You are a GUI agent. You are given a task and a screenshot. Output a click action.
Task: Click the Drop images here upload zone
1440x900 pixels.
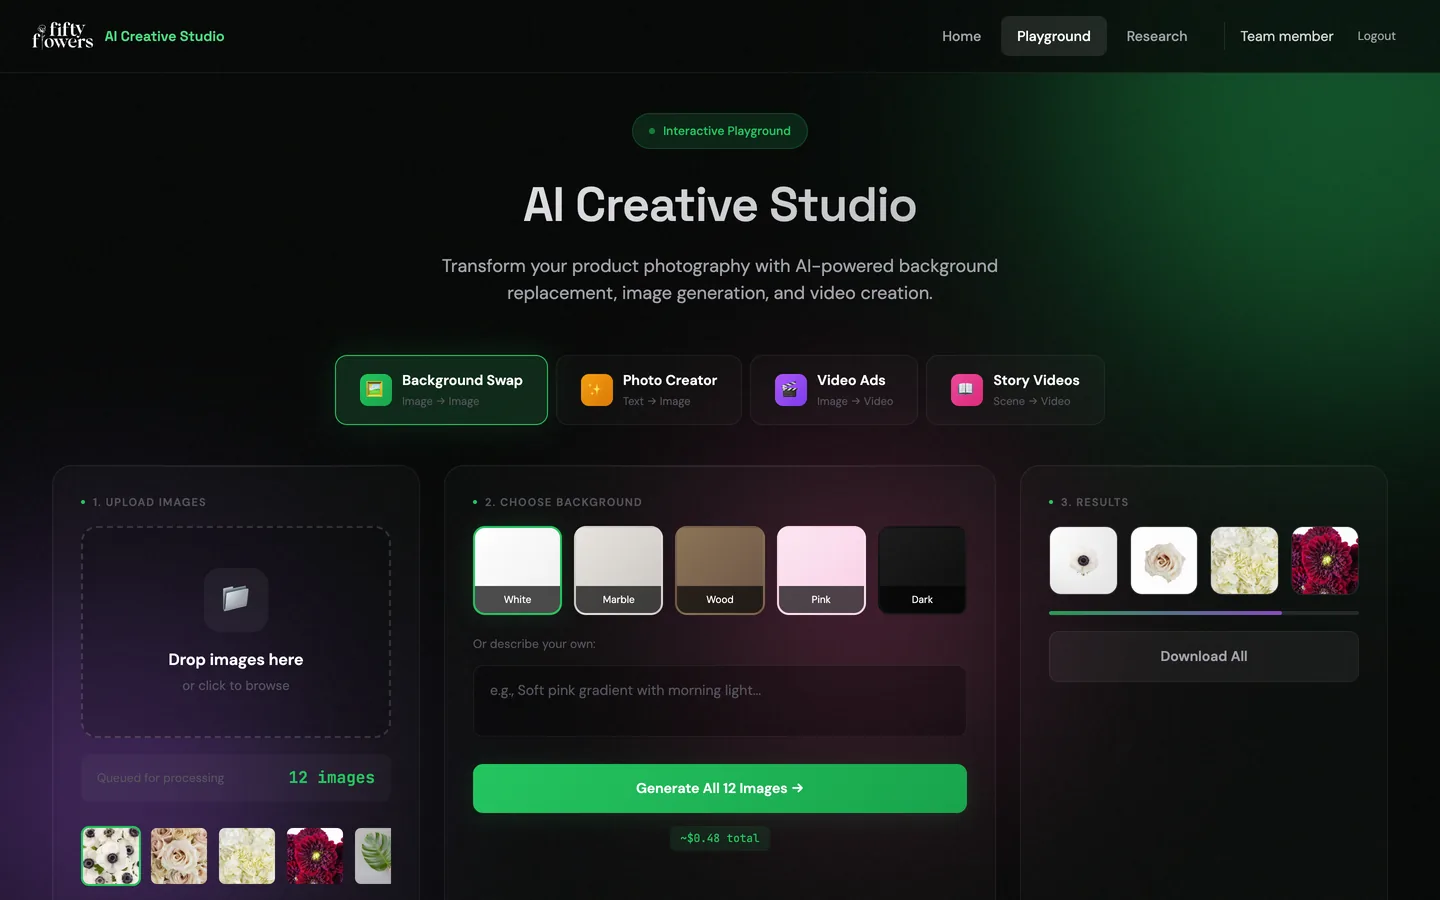click(236, 632)
